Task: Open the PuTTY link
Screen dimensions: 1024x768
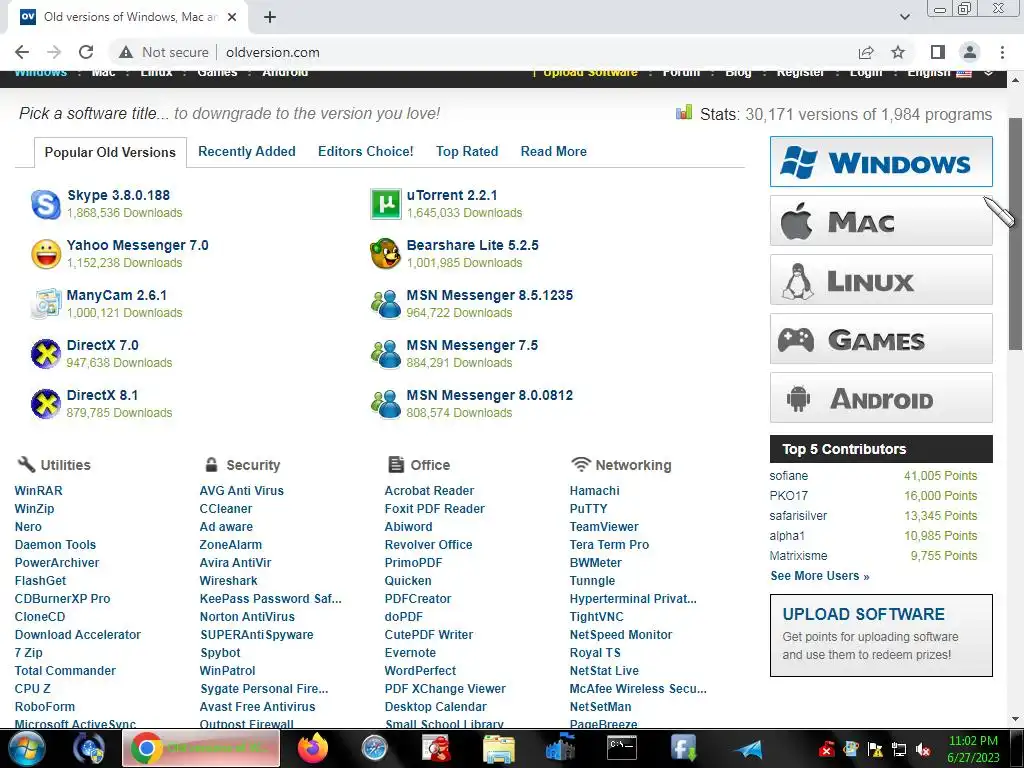Action: coord(588,509)
